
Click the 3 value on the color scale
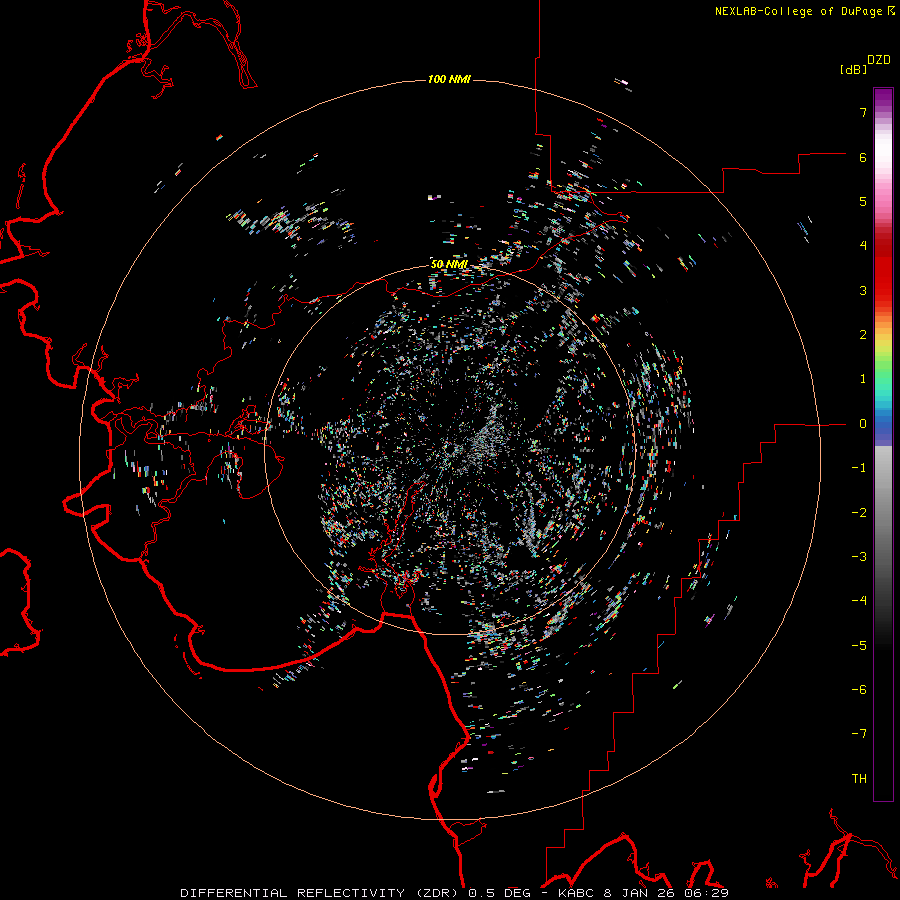[x=863, y=290]
